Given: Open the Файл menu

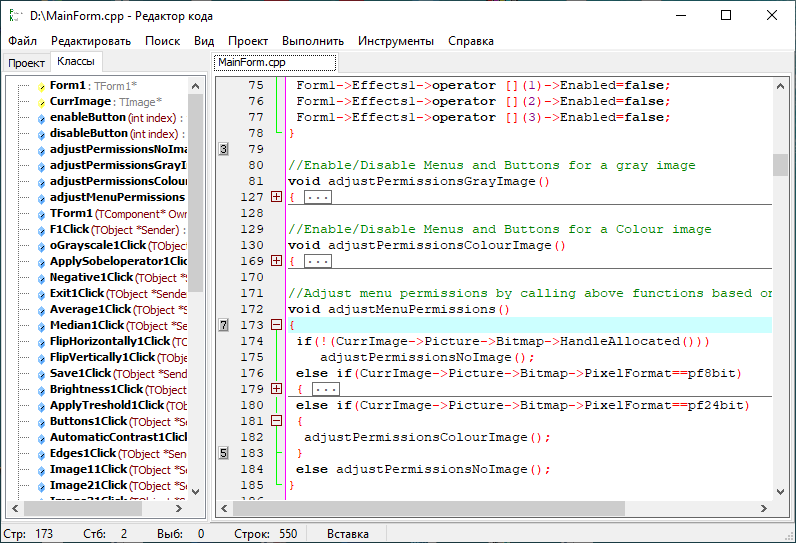Looking at the screenshot, I should tap(22, 41).
